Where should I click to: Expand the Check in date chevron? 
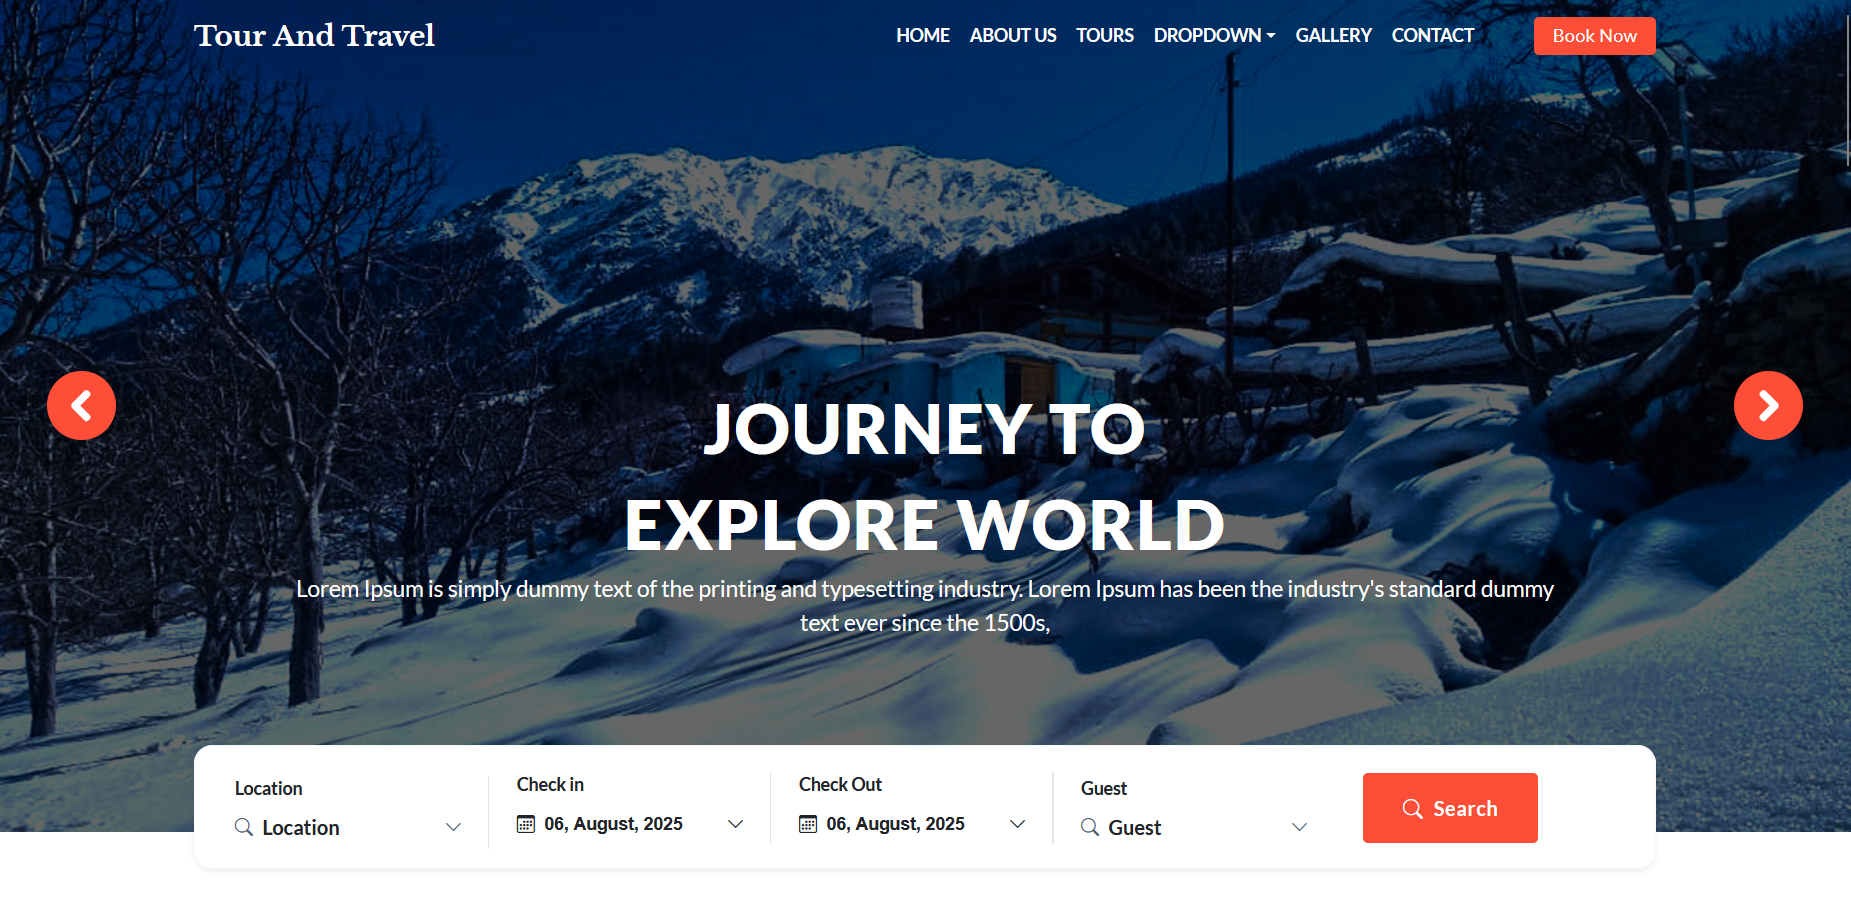coord(735,824)
